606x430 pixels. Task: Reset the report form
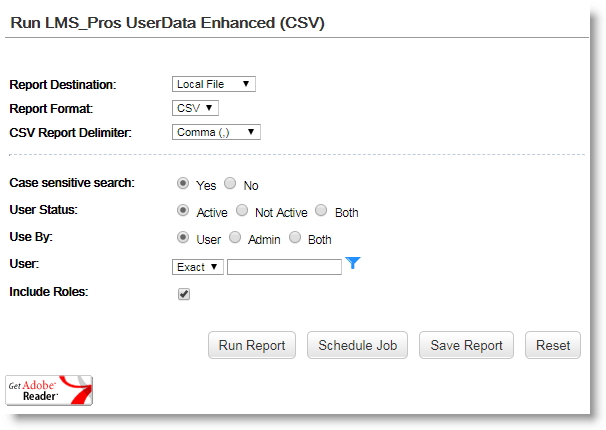(553, 345)
